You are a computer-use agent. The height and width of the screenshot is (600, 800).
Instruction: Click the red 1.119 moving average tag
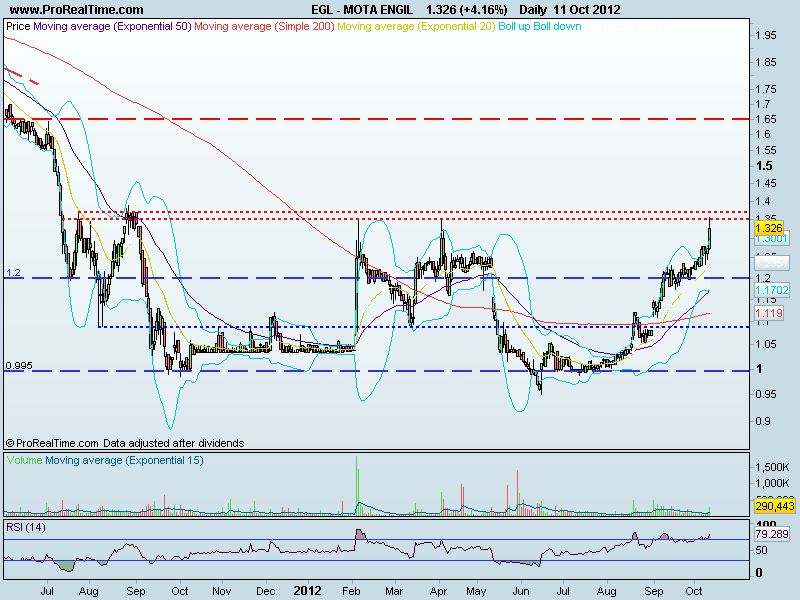pyautogui.click(x=768, y=313)
